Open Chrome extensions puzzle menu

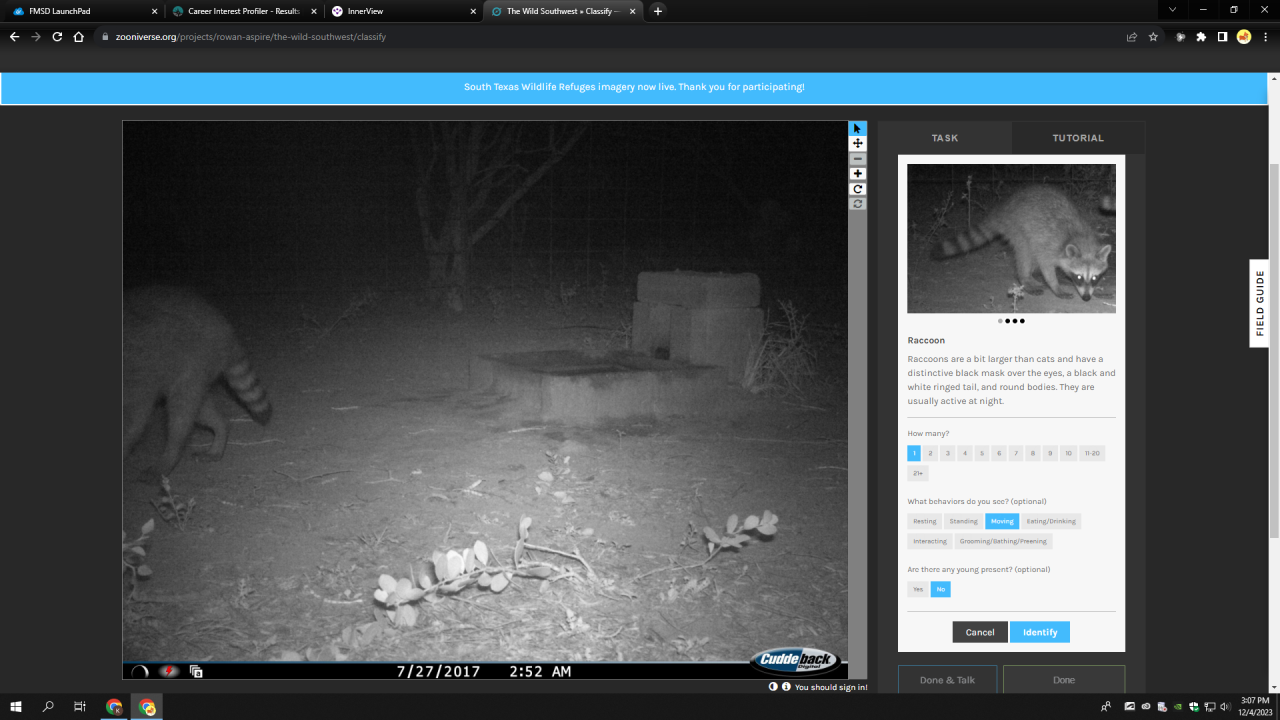[1201, 37]
